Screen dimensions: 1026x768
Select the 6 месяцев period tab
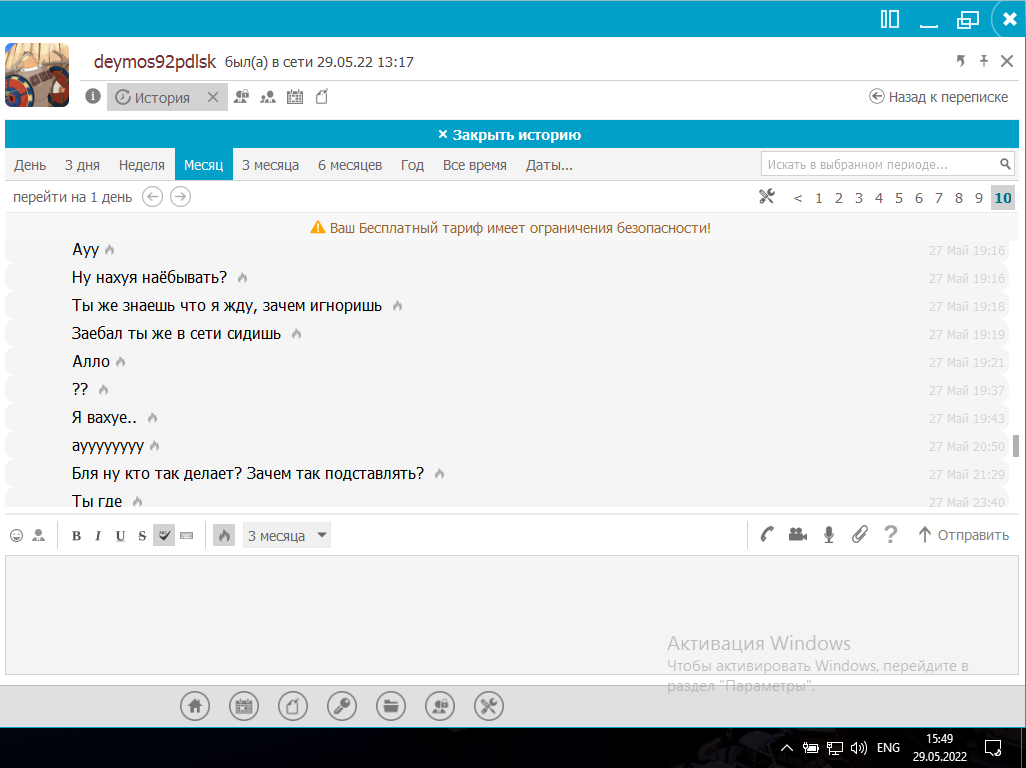[350, 165]
